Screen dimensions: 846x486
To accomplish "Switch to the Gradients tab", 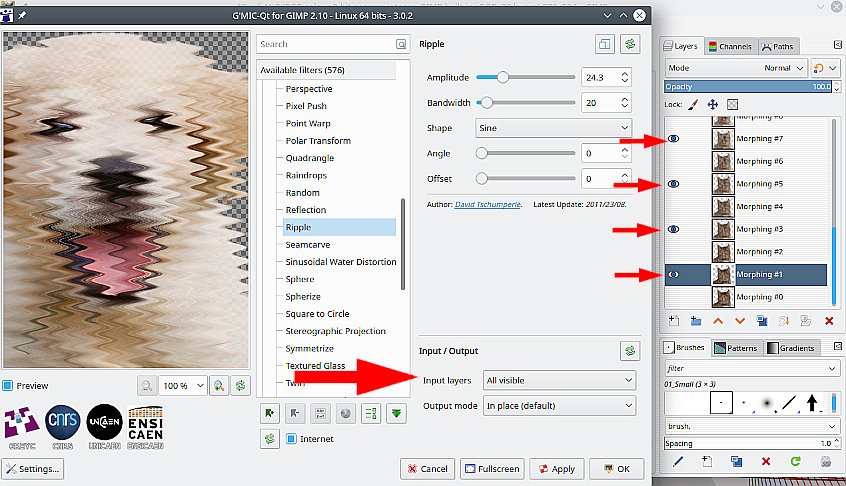I will point(791,348).
